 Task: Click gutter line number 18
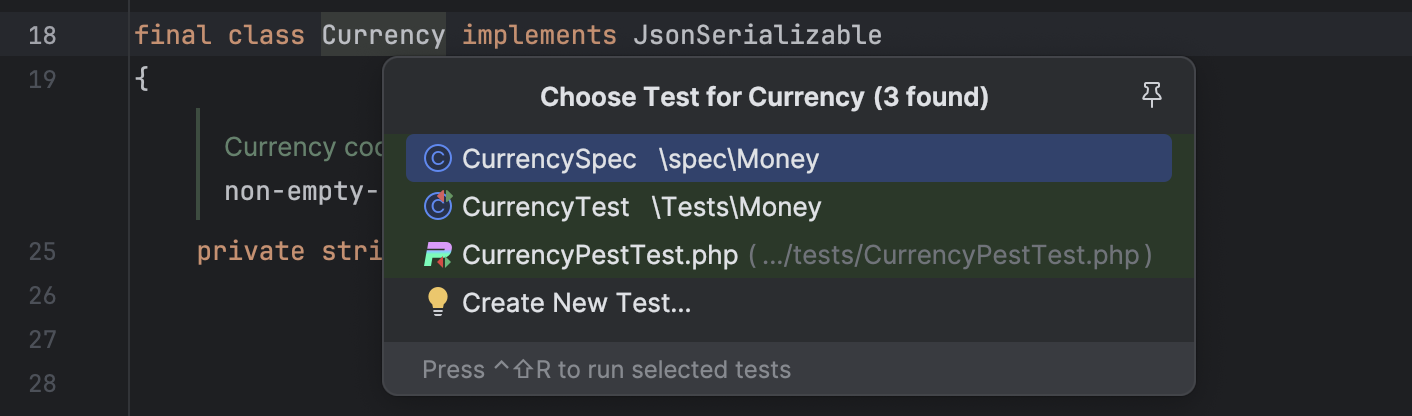click(43, 36)
